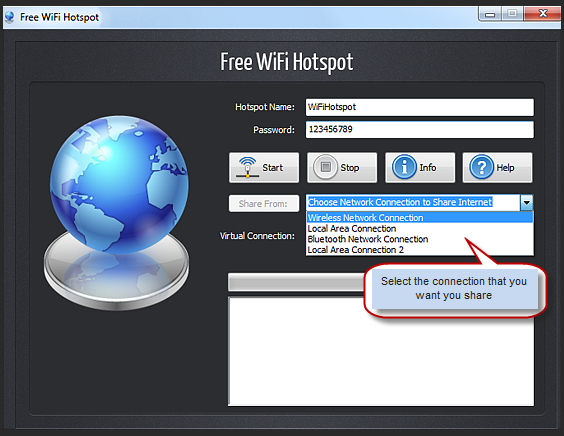This screenshot has width=564, height=436.
Task: Click the globe logo image
Action: pos(117,213)
